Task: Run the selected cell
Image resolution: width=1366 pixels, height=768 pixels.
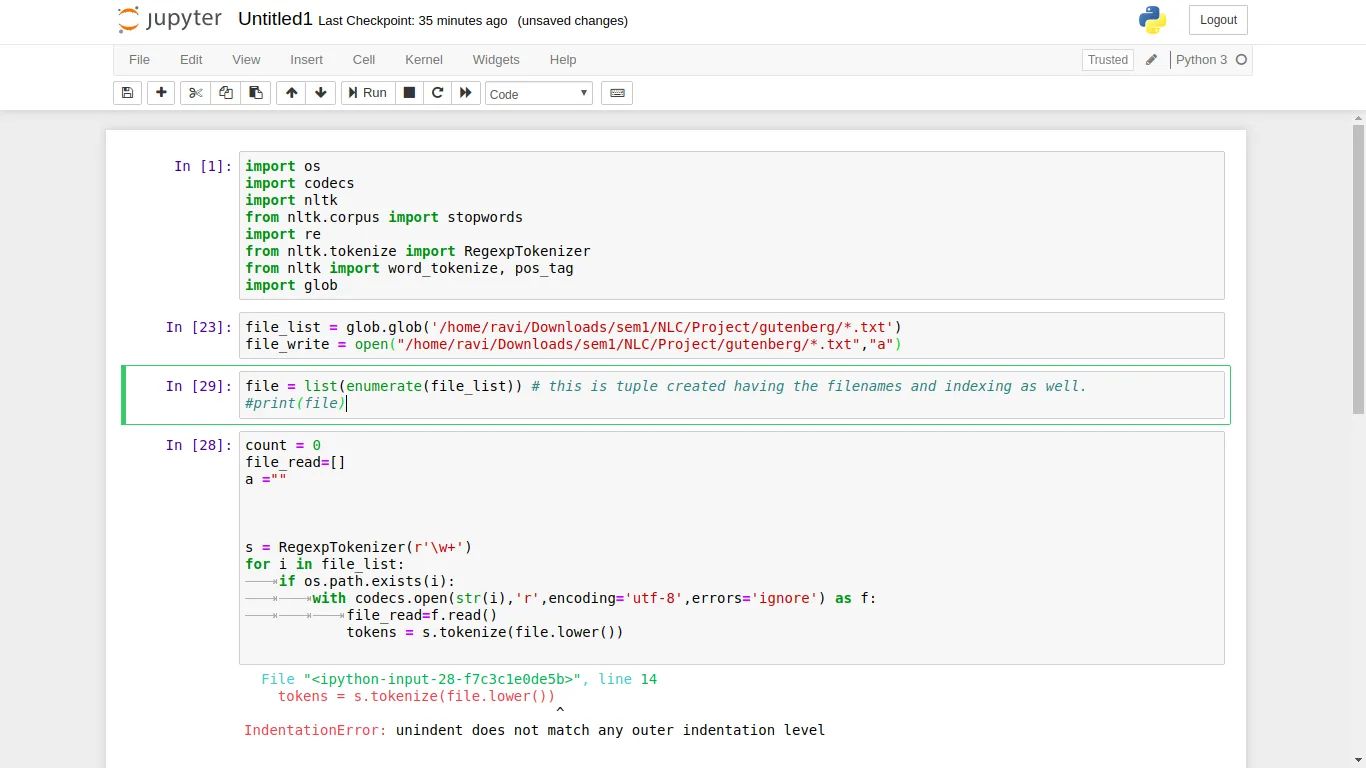Action: click(x=367, y=93)
